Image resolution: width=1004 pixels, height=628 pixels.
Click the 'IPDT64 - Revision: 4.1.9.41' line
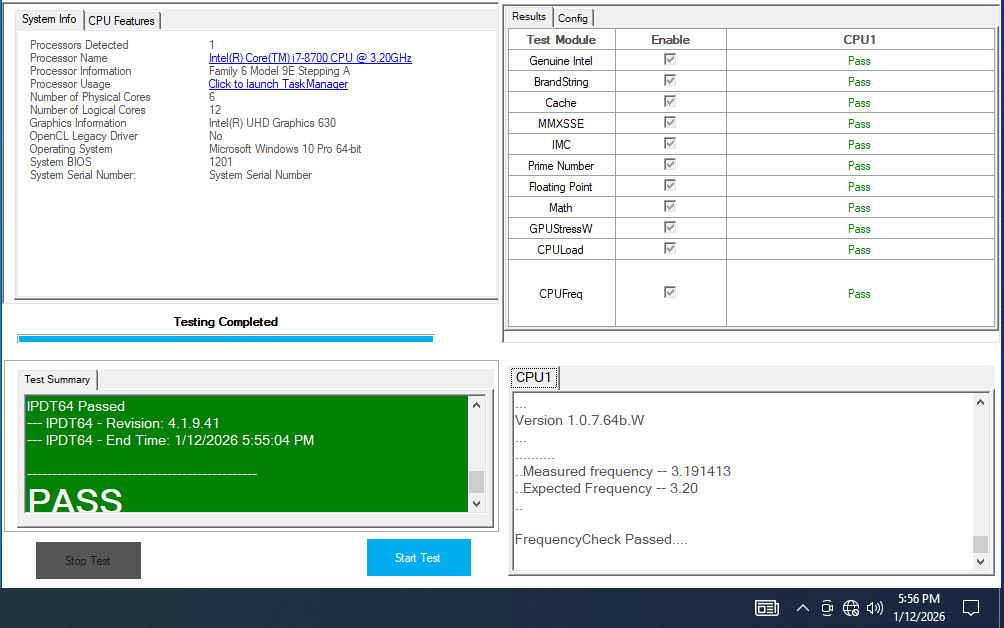click(x=123, y=423)
